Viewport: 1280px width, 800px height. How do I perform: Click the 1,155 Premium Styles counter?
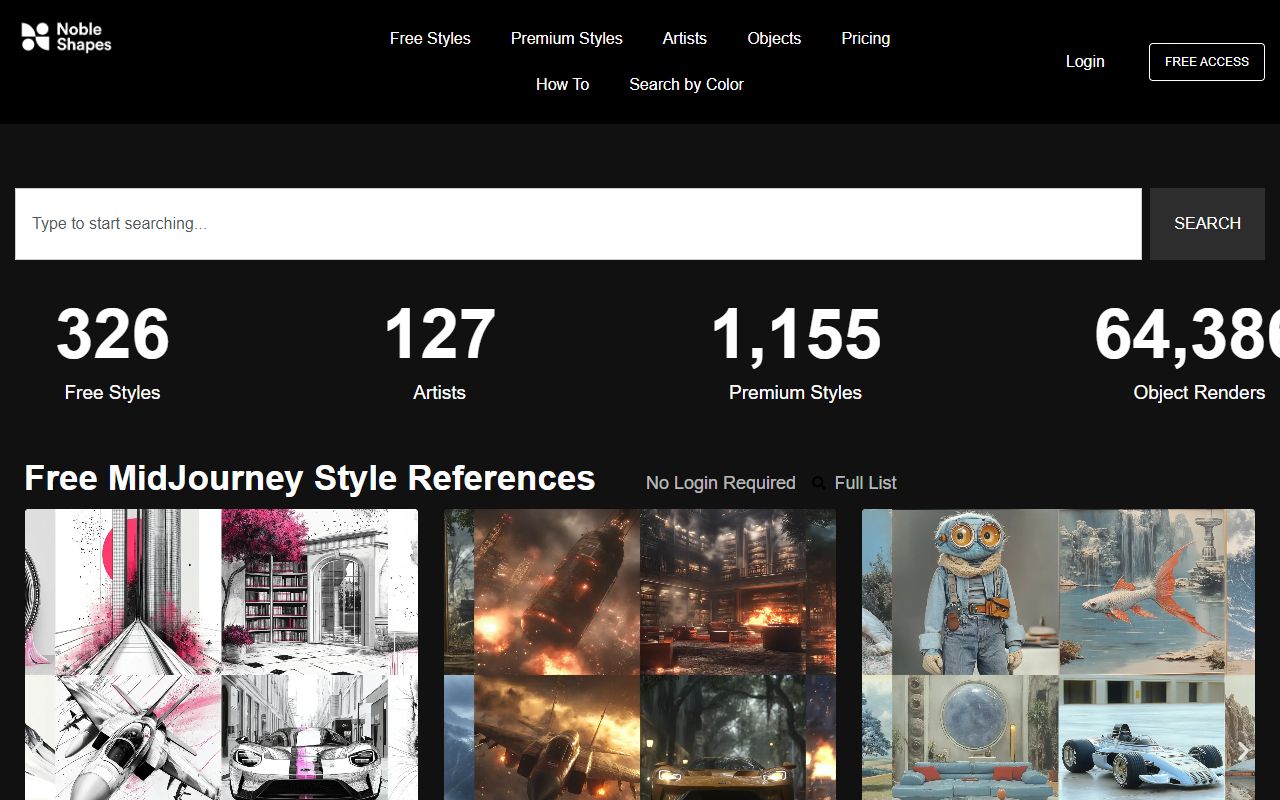tap(795, 352)
